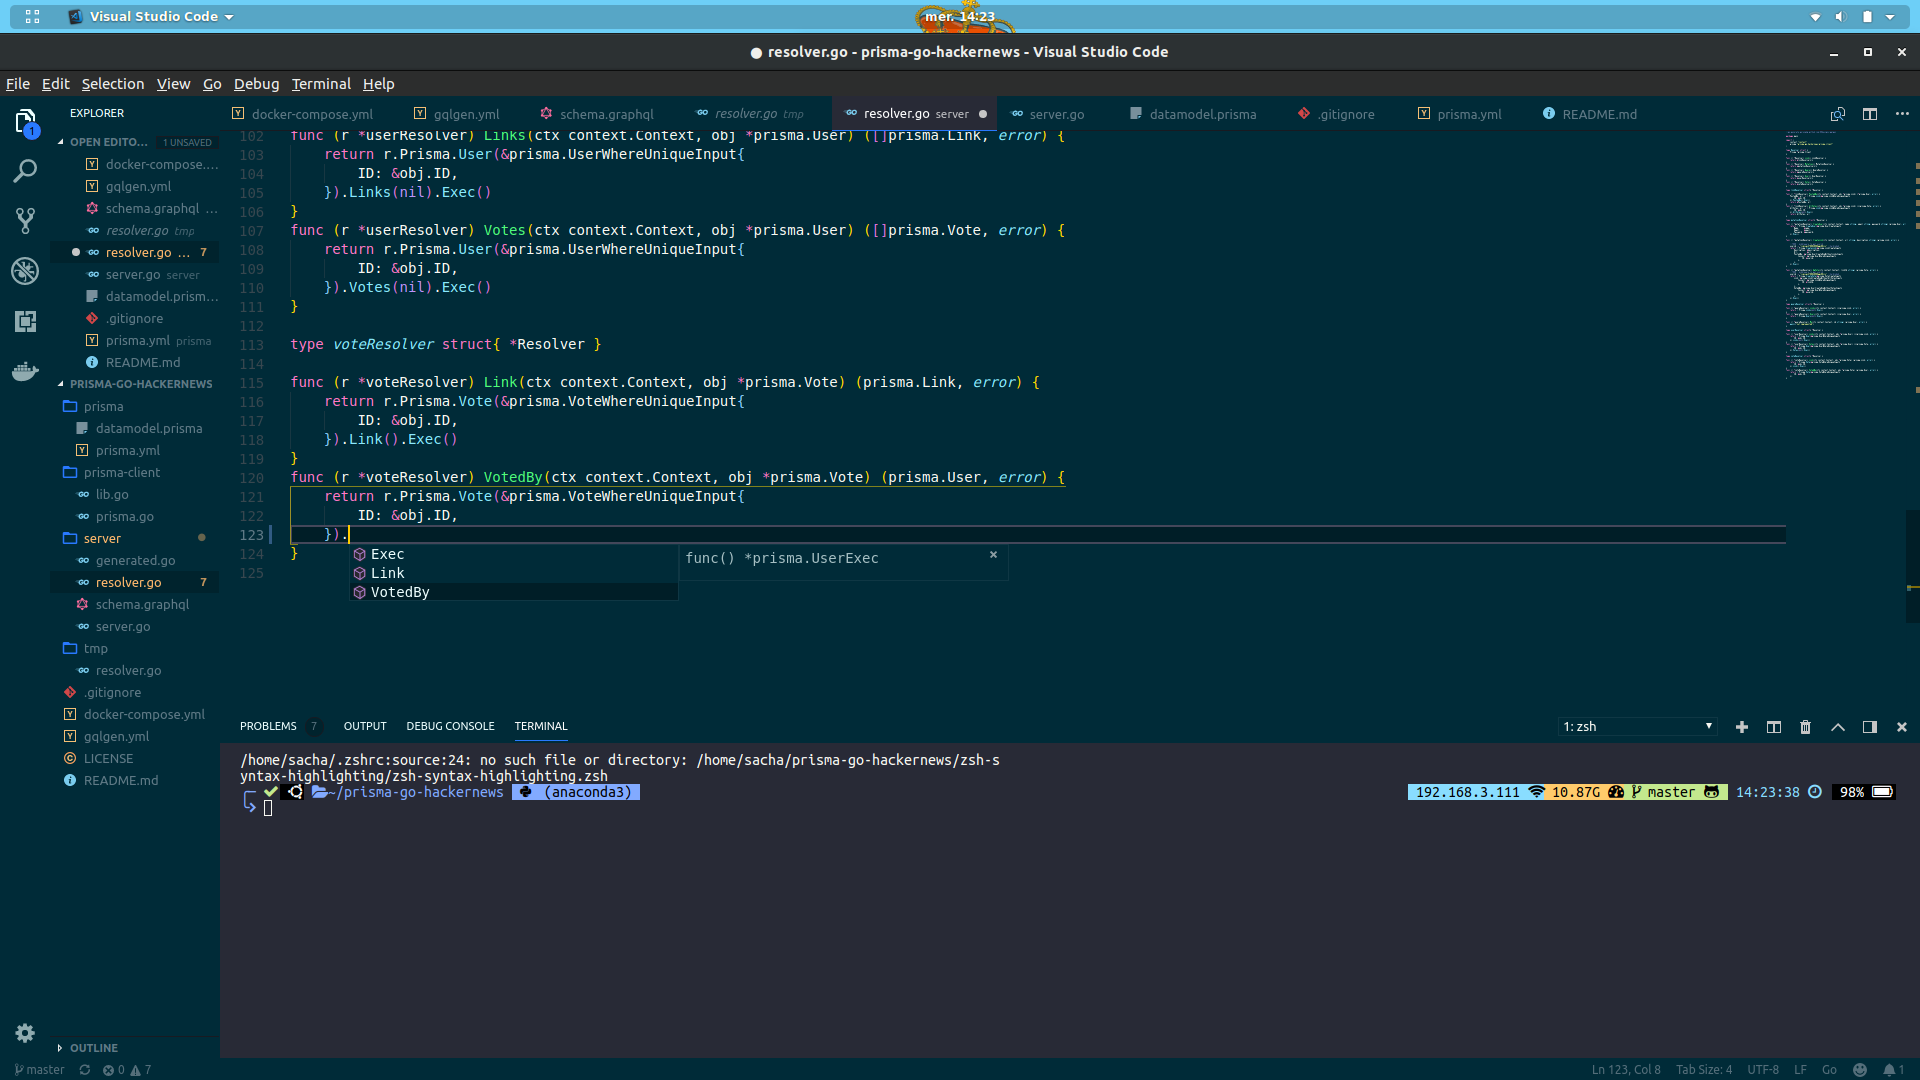Open the system volume indicator
The height and width of the screenshot is (1080, 1920).
click(x=1840, y=17)
